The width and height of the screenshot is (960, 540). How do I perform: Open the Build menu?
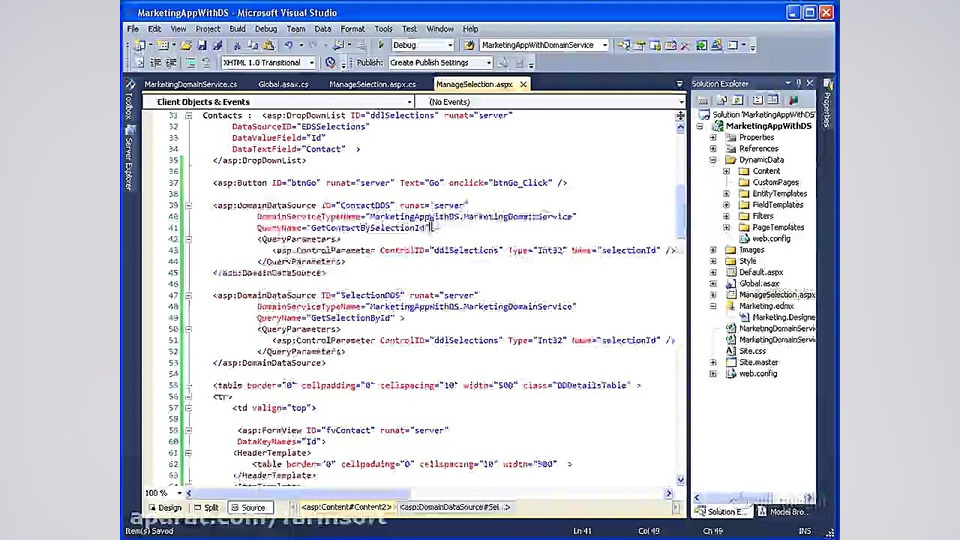[x=237, y=29]
